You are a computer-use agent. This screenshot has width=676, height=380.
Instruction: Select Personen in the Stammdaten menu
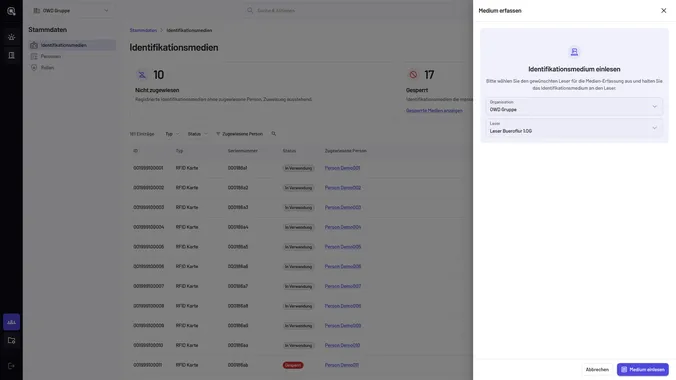[x=50, y=56]
